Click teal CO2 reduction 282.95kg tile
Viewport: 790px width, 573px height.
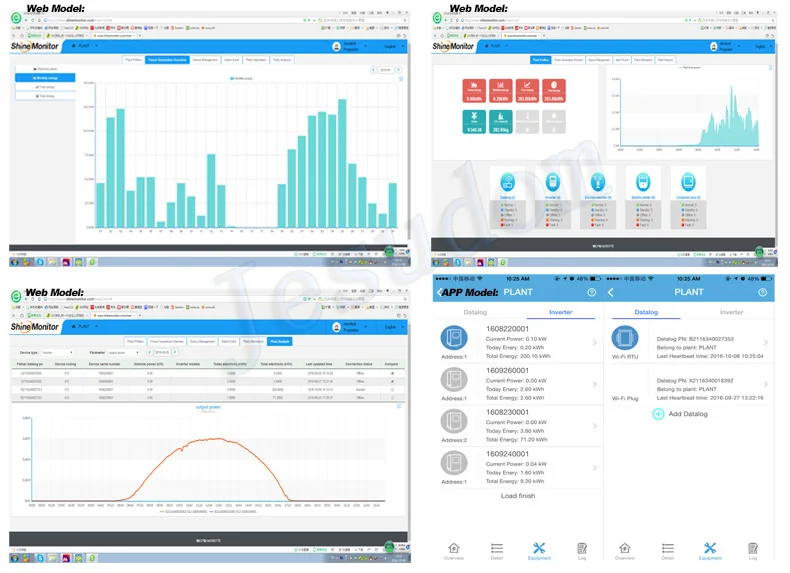tap(500, 122)
